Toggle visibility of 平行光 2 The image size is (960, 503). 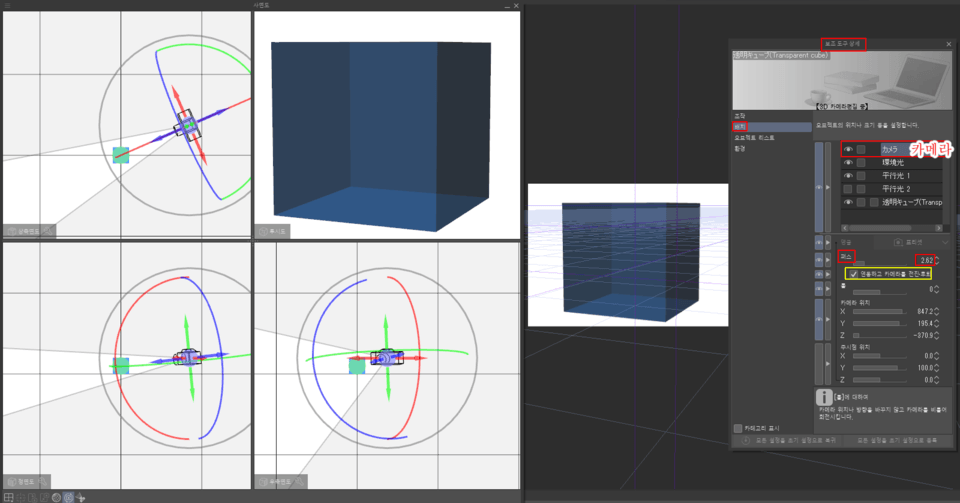(x=848, y=188)
